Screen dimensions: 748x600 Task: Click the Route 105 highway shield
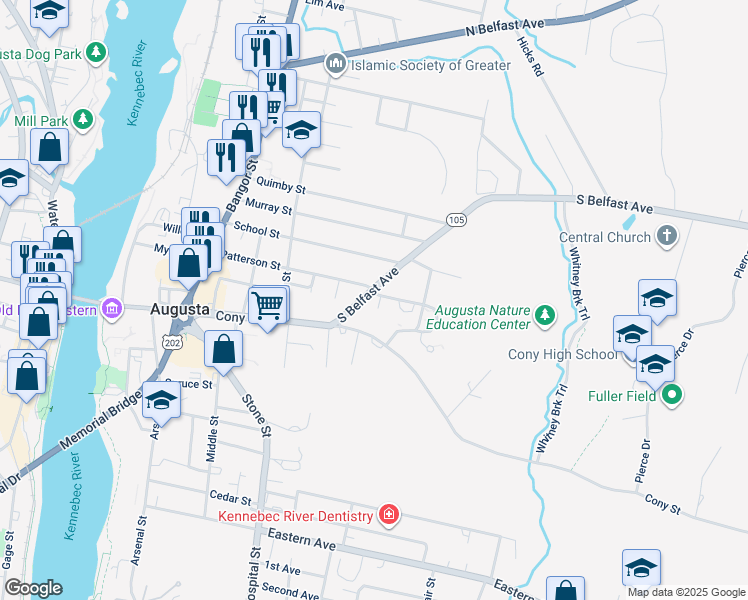tap(457, 220)
